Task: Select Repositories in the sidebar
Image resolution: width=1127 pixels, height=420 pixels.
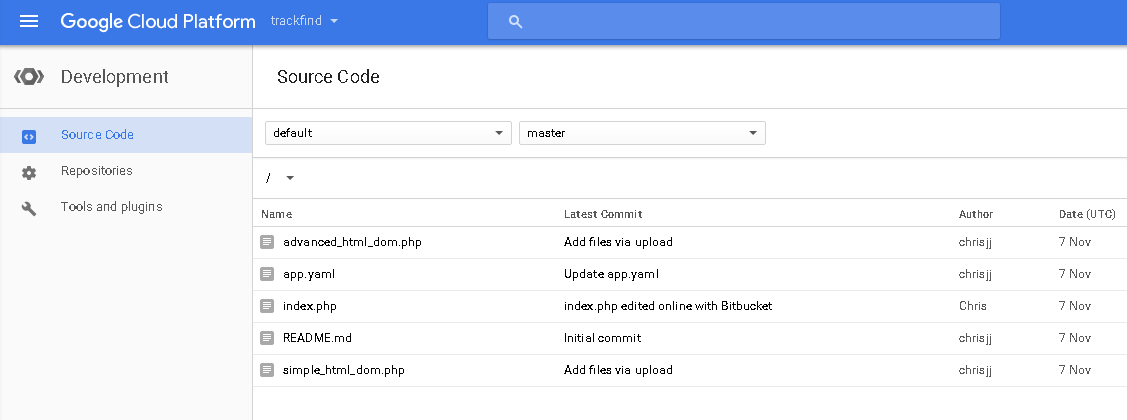Action: [96, 171]
